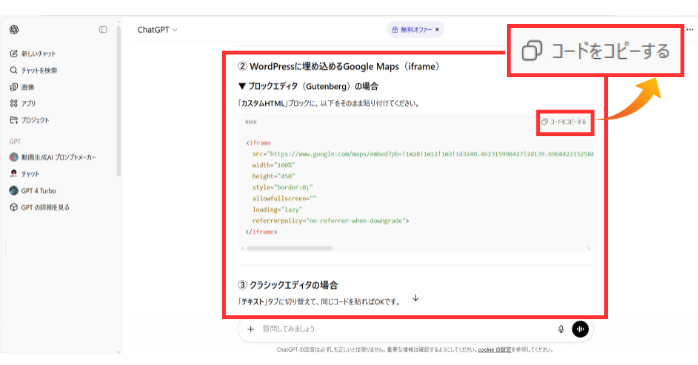This screenshot has width=698, height=365.
Task: Click the ChatGPT logo icon in sidebar
Action: click(14, 29)
